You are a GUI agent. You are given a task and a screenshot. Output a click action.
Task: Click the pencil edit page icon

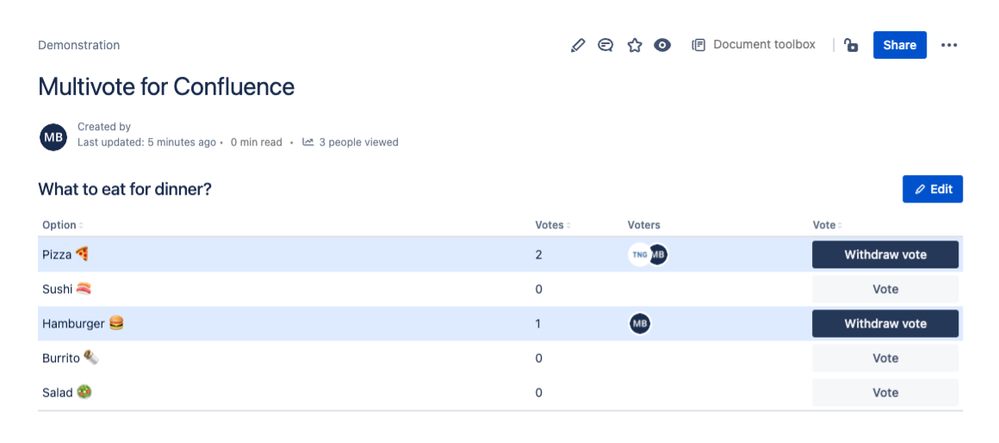tap(578, 45)
